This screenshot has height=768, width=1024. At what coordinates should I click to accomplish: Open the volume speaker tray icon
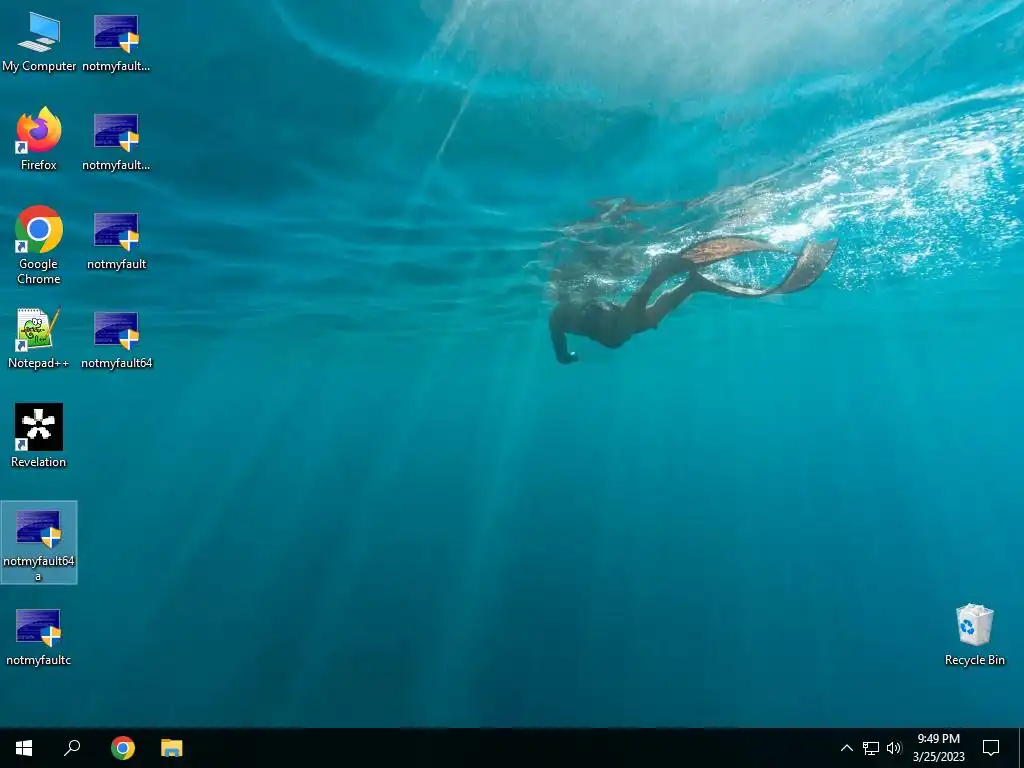pyautogui.click(x=894, y=748)
